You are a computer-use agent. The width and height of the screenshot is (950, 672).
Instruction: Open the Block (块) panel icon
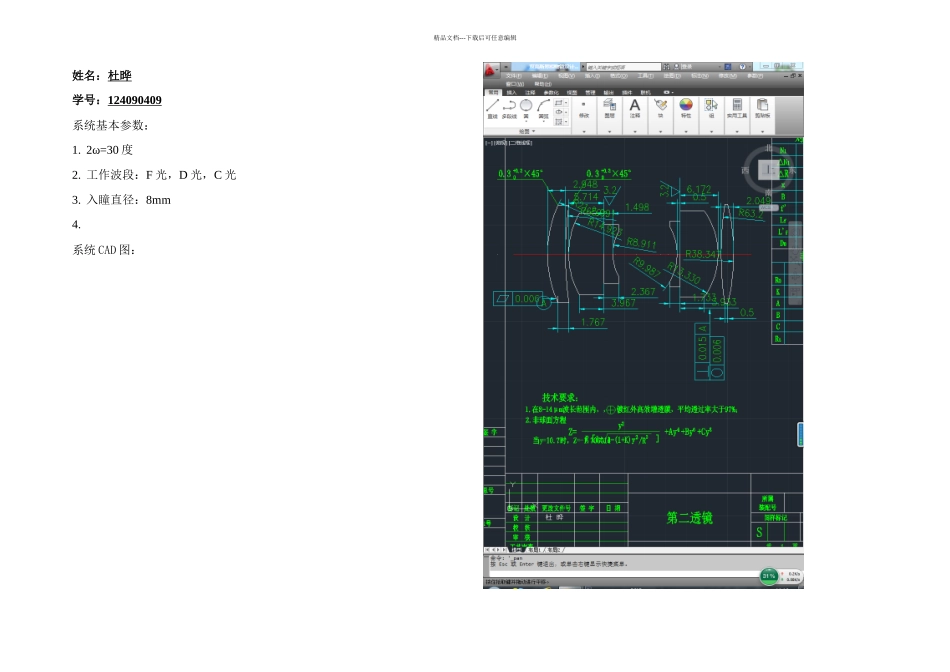[660, 105]
